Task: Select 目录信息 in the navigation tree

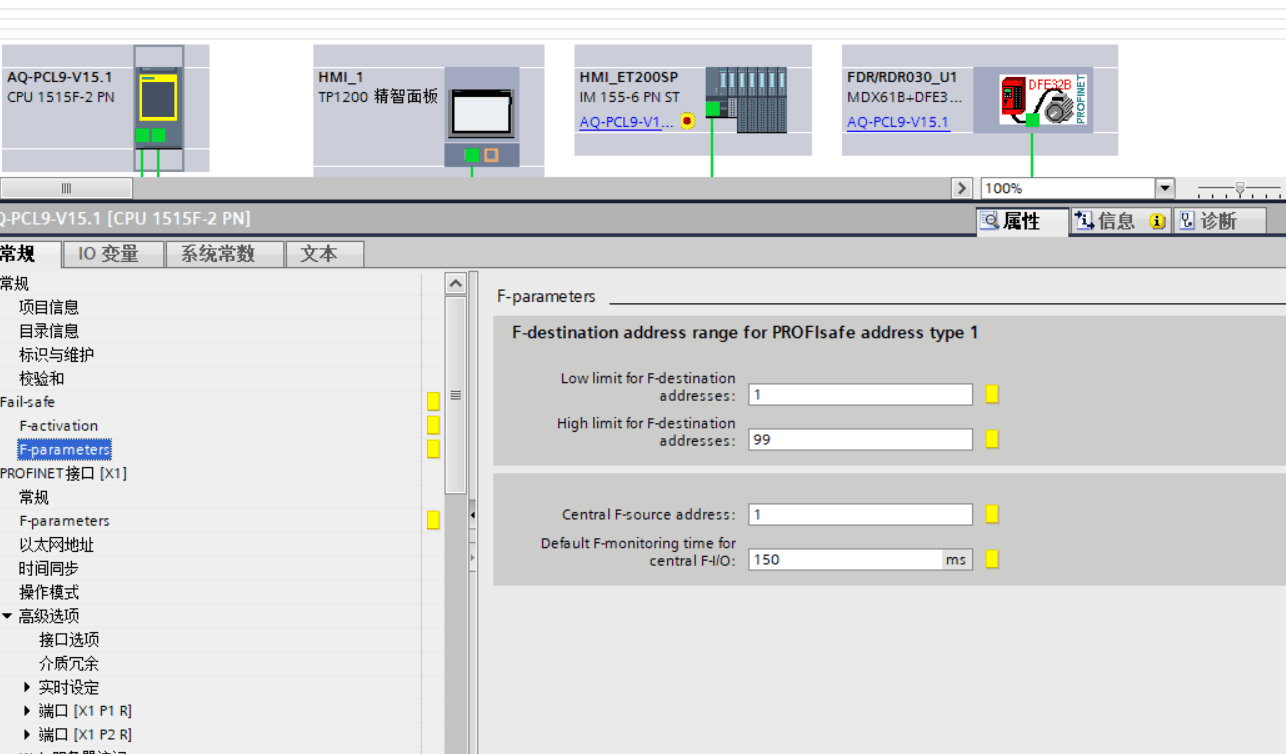Action: pyautogui.click(x=49, y=331)
